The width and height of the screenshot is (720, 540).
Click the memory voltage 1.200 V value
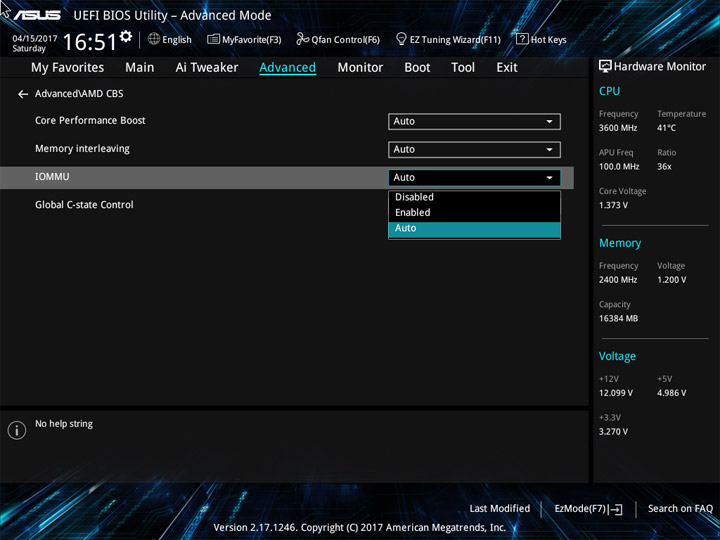(671, 280)
